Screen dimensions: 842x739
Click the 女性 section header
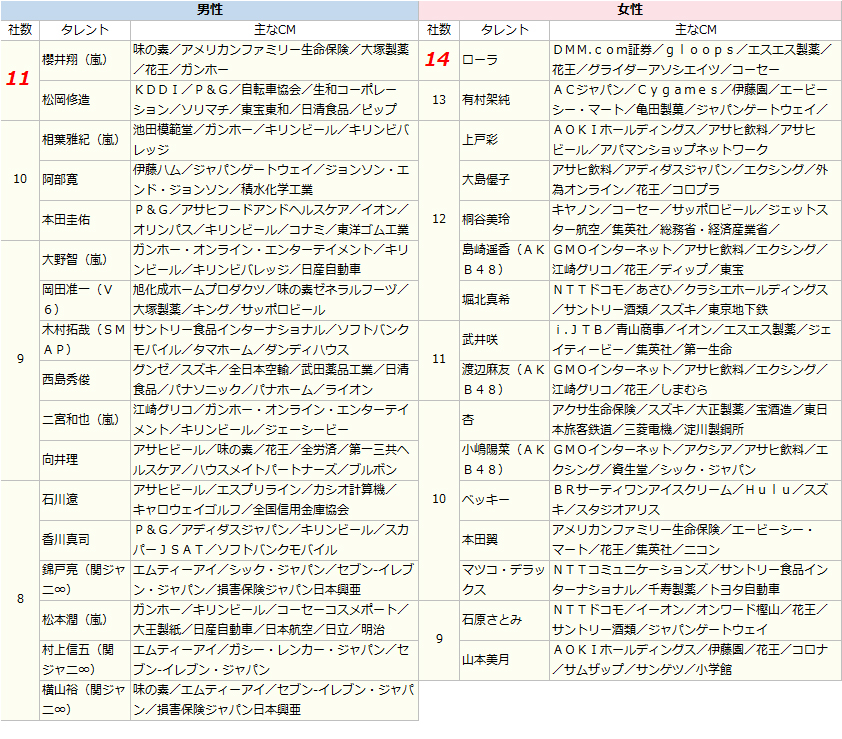[630, 10]
